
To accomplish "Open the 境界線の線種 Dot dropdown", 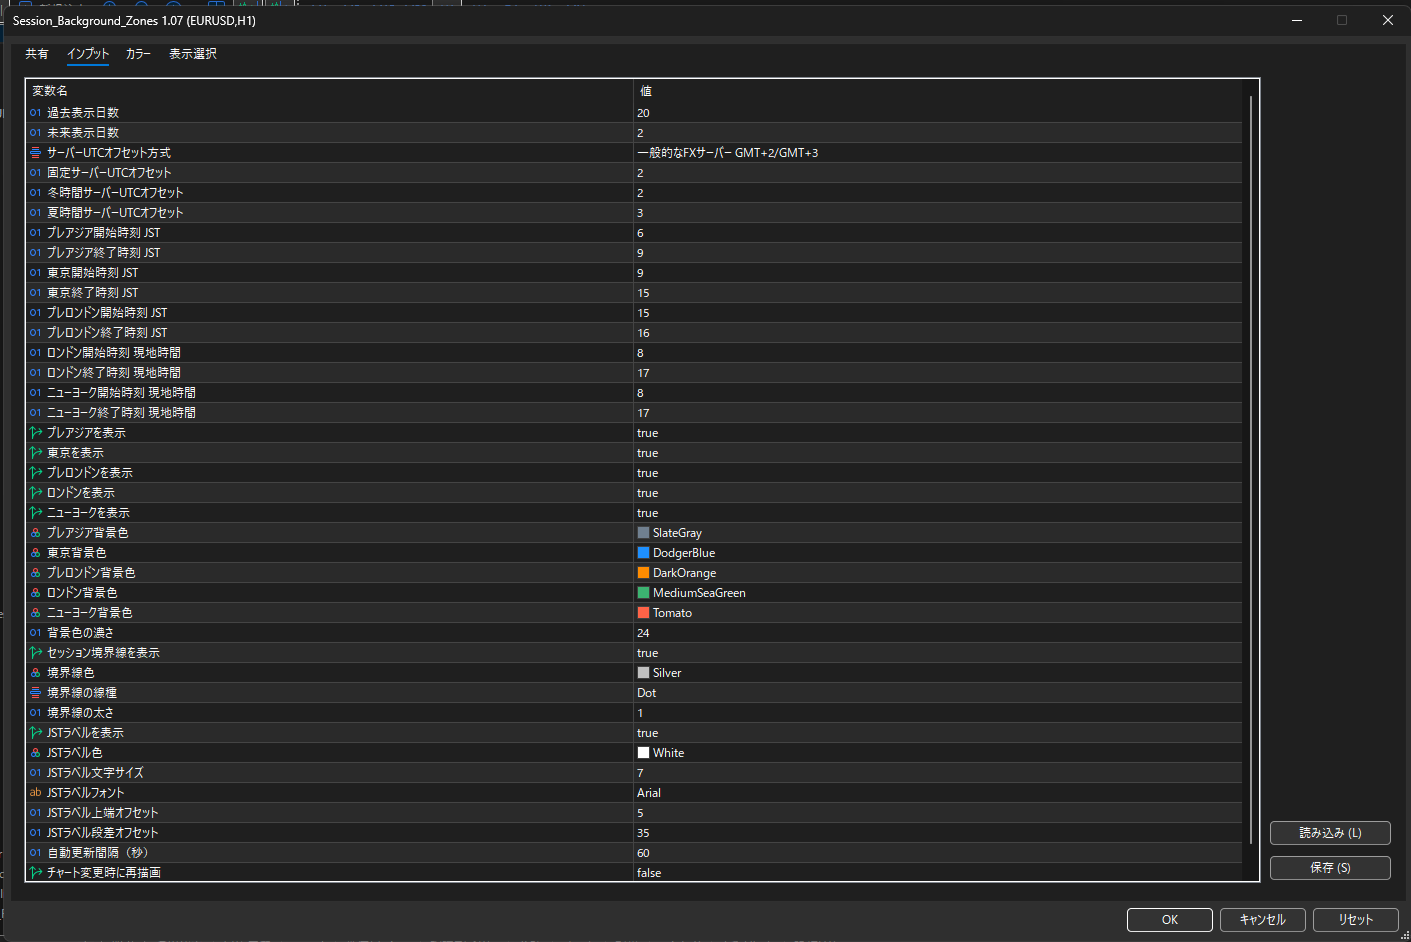I will [x=937, y=693].
